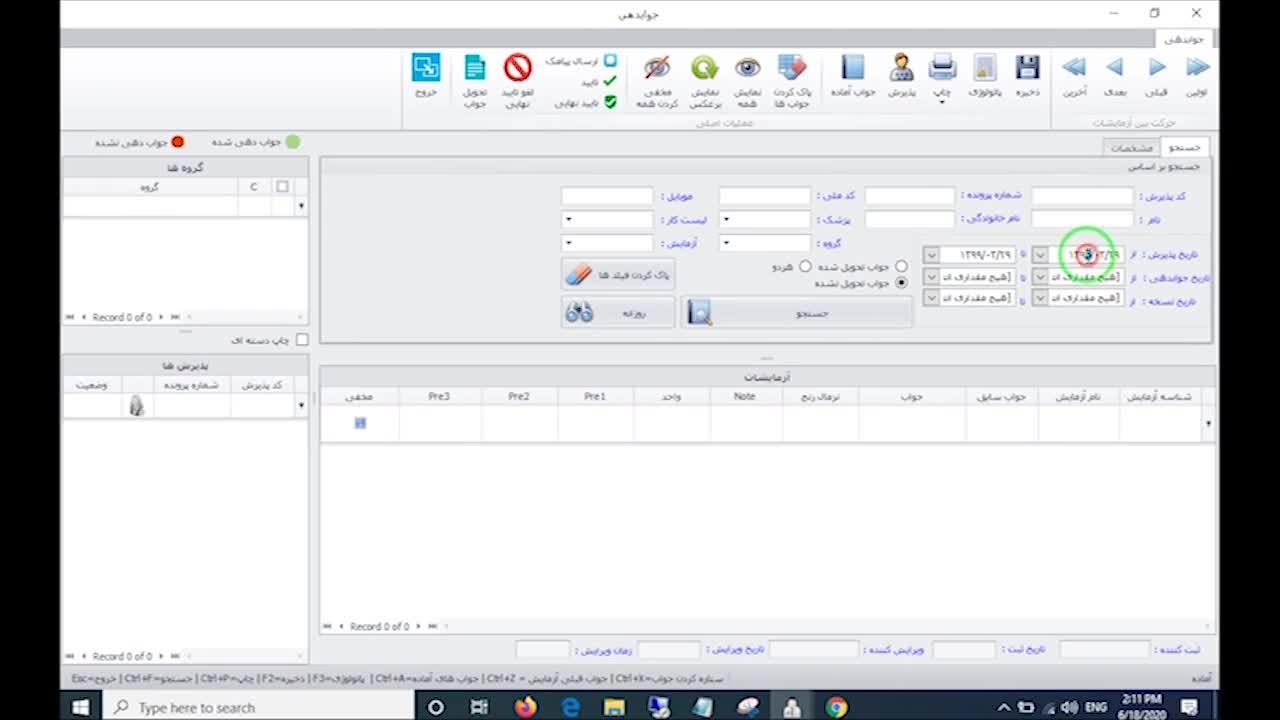Click the Clear Answers (پاک کردن جواب ها) icon

click(x=791, y=69)
